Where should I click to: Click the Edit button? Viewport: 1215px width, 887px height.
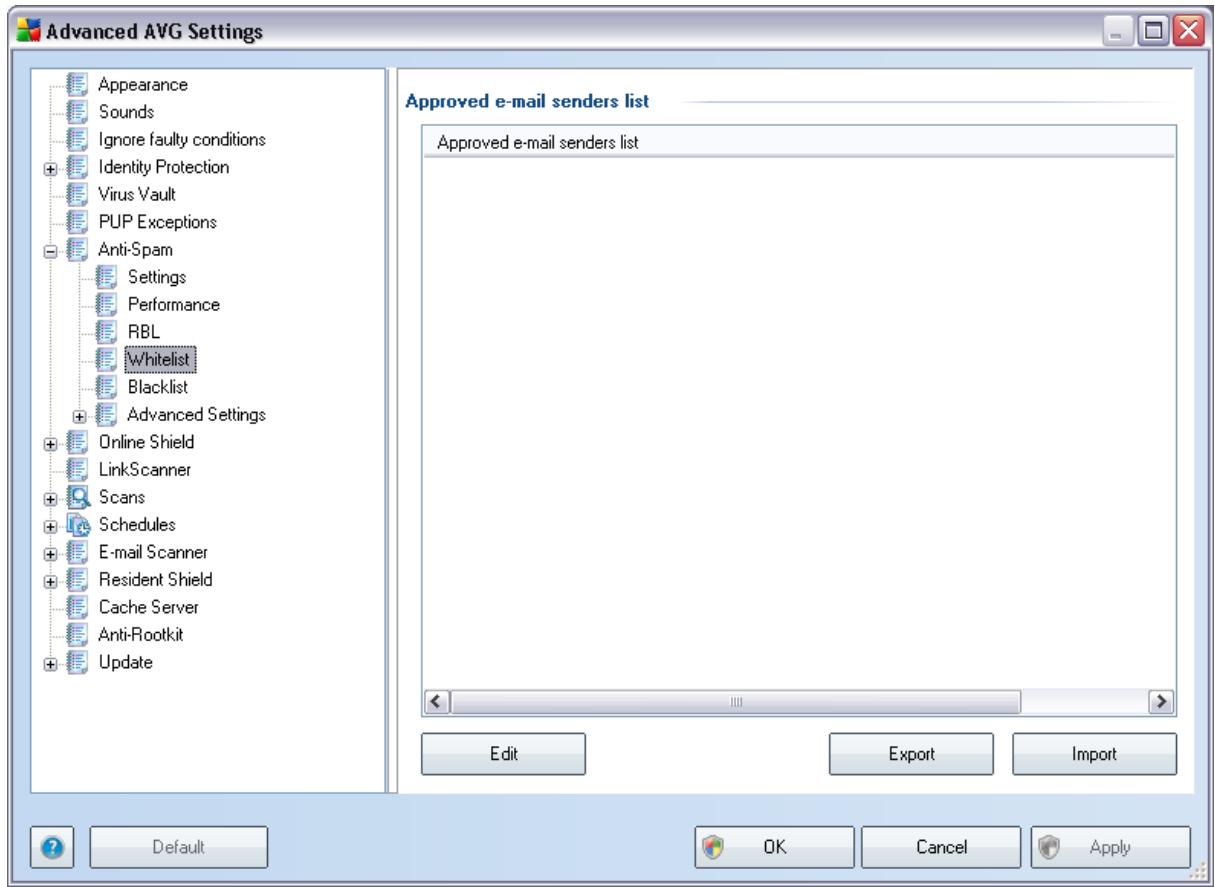503,755
